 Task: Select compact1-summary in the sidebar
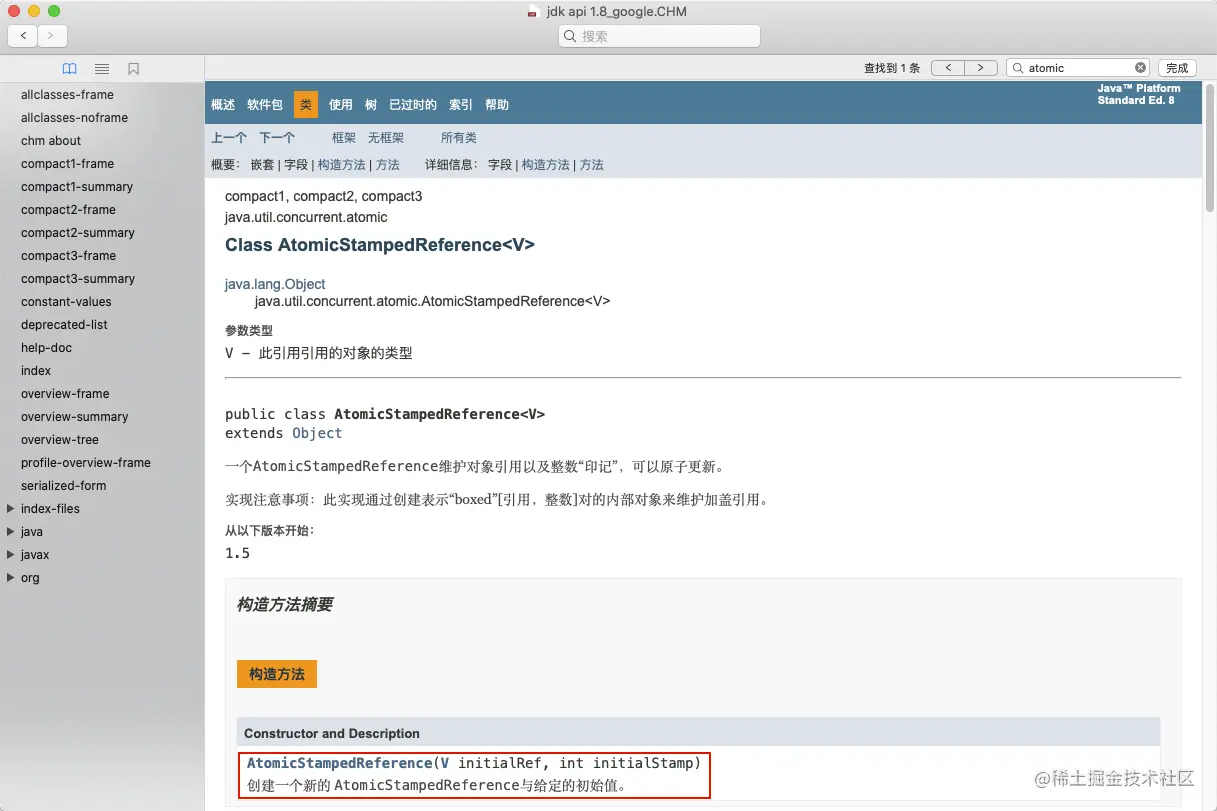click(x=77, y=187)
